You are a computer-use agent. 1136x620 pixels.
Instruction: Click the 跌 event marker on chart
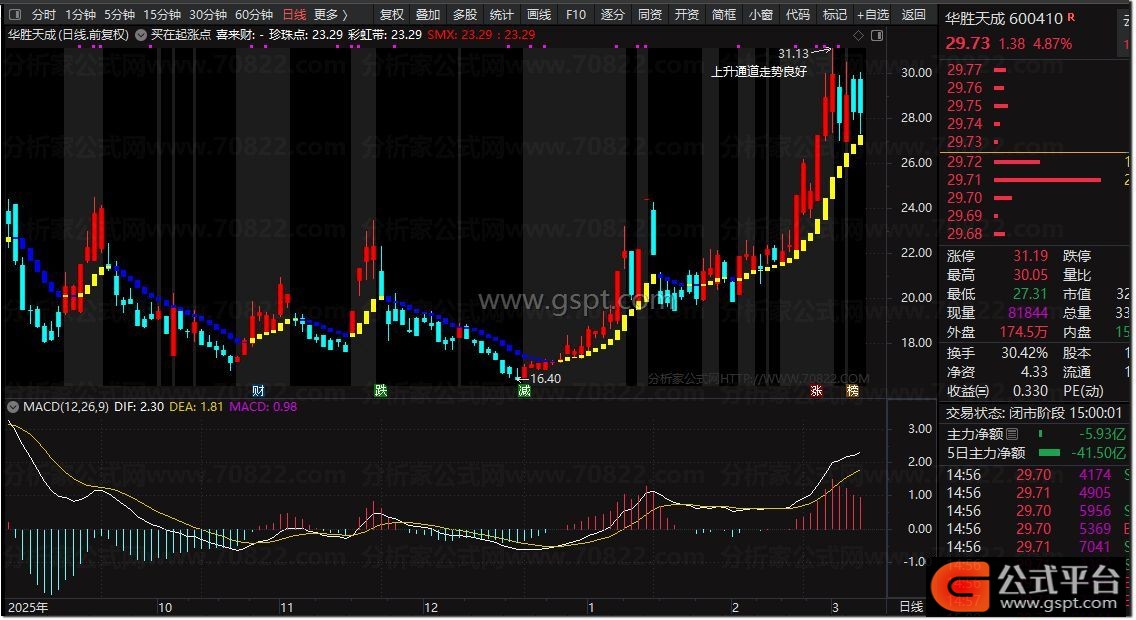pos(380,390)
